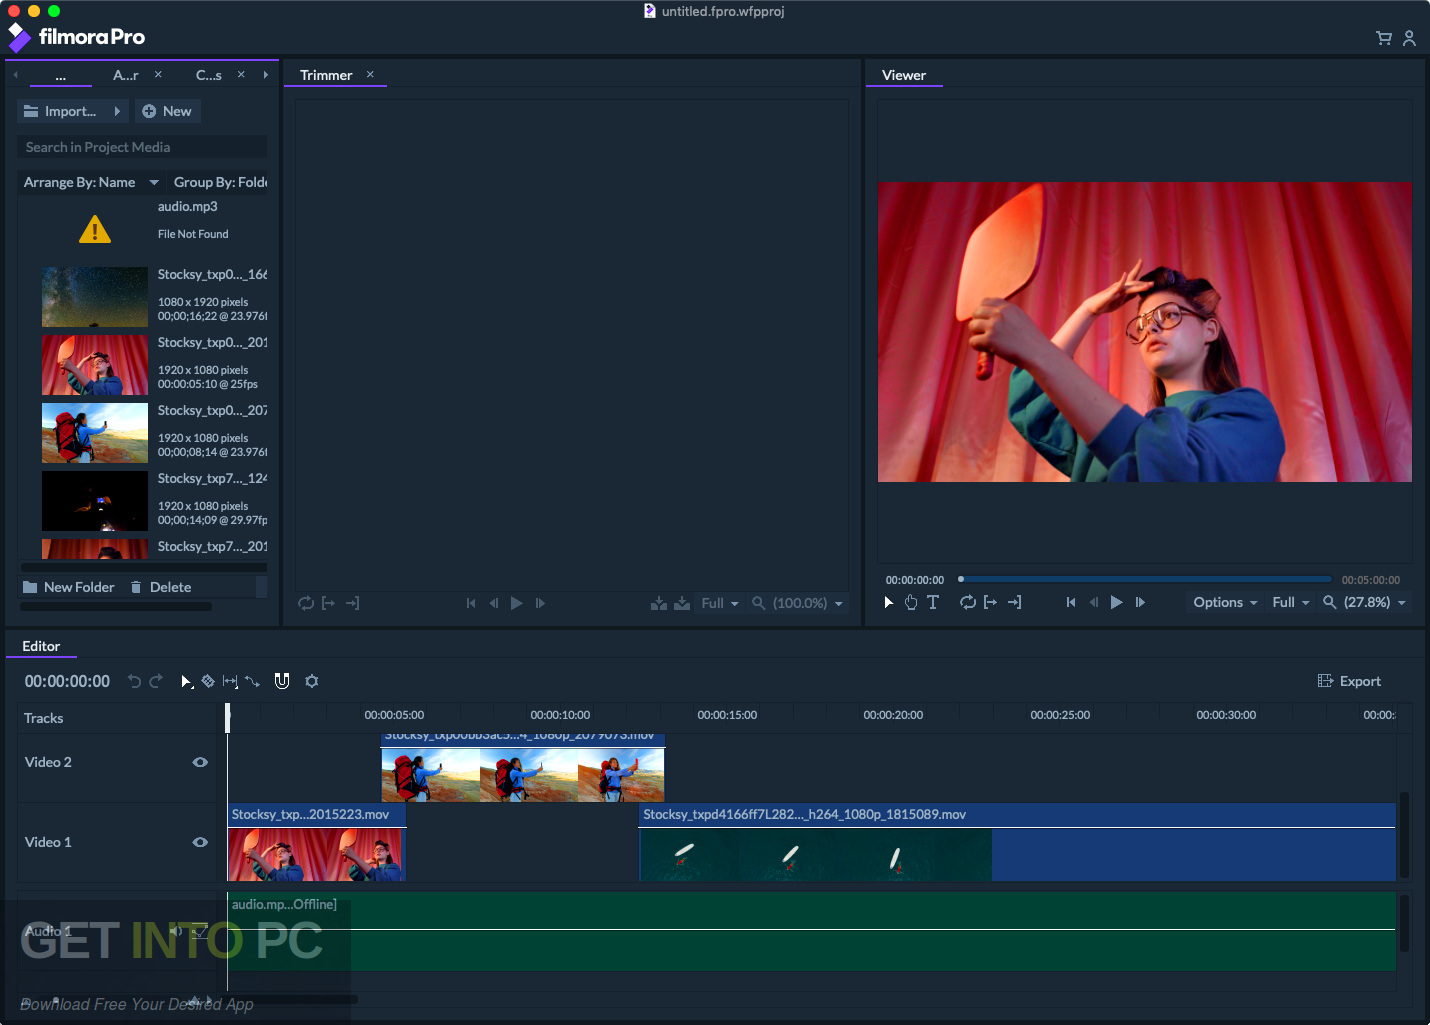Toggle loop playback in Viewer
Viewport: 1430px width, 1025px height.
(968, 602)
